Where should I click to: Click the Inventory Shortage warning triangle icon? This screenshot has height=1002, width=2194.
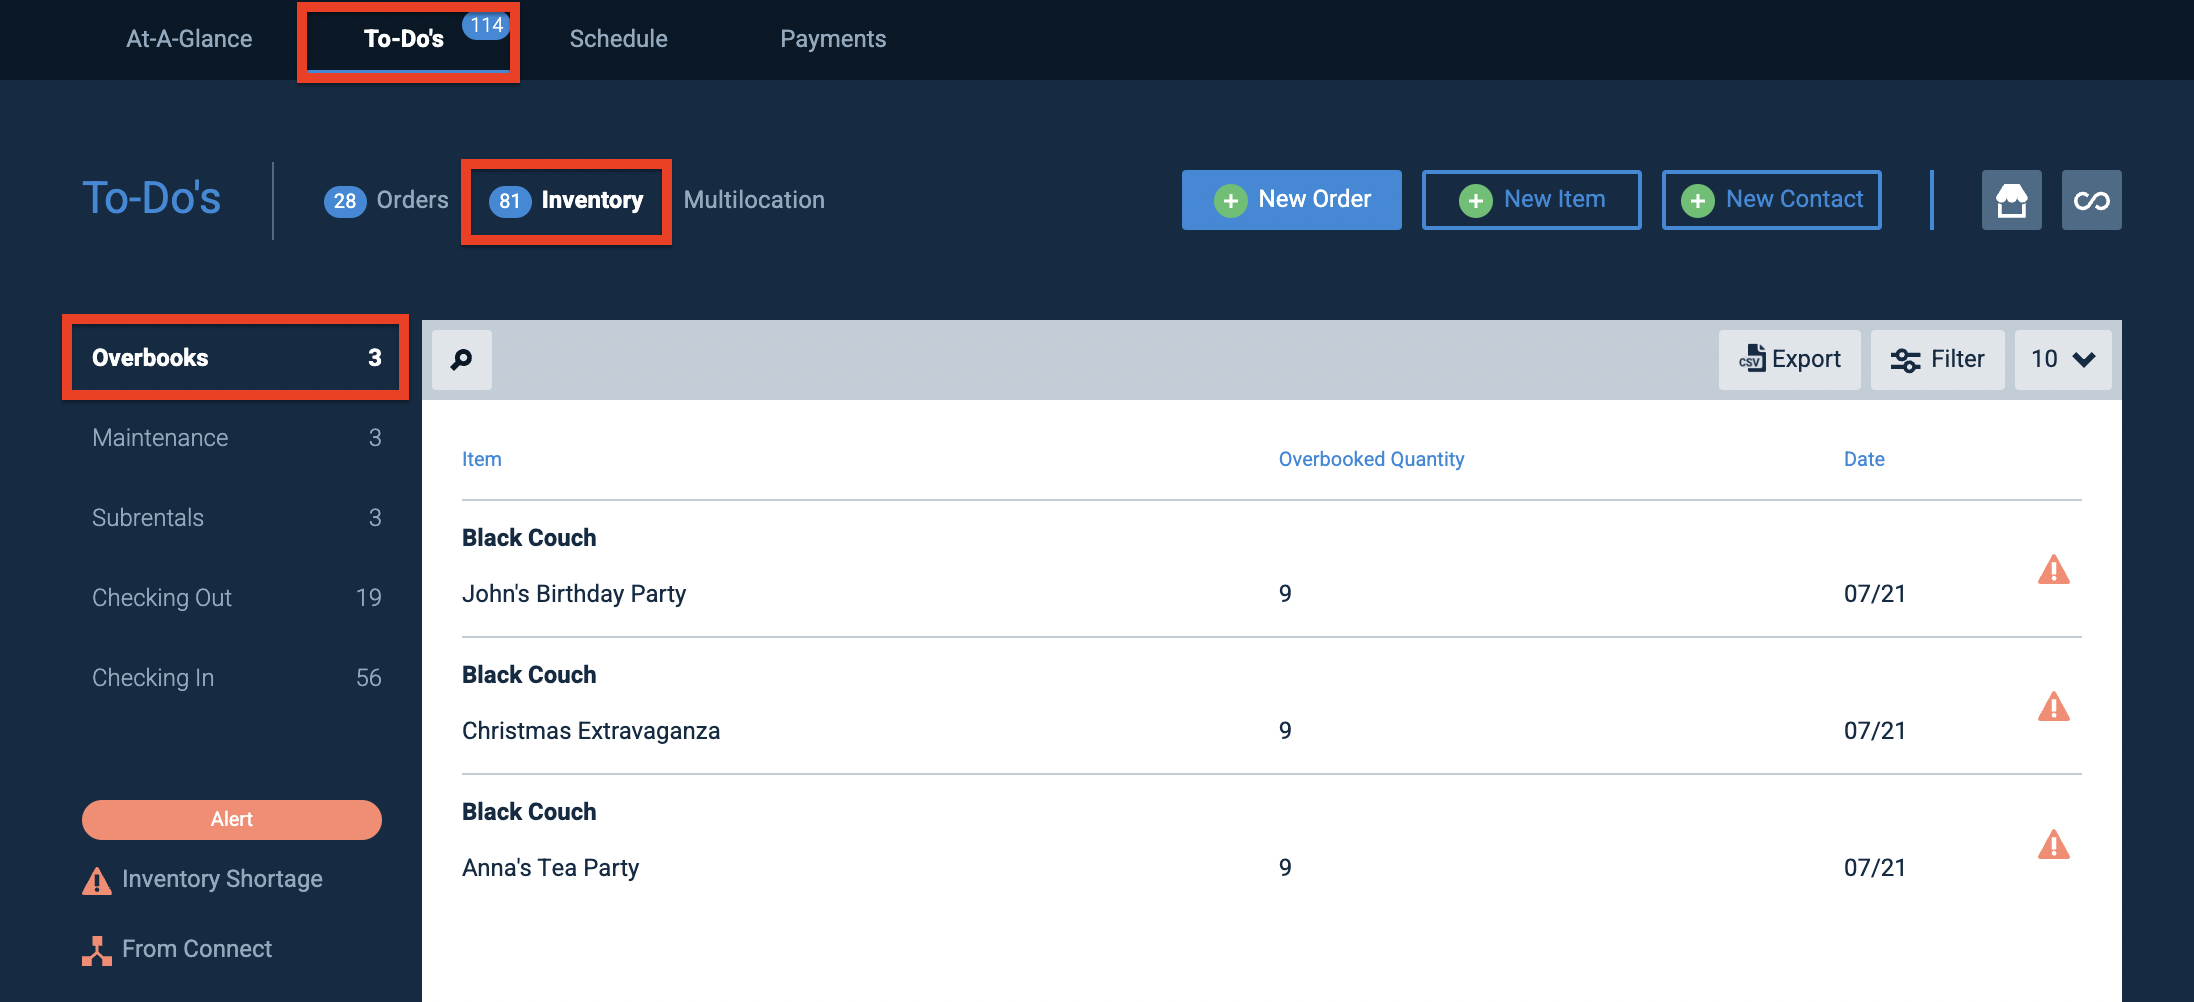click(97, 880)
